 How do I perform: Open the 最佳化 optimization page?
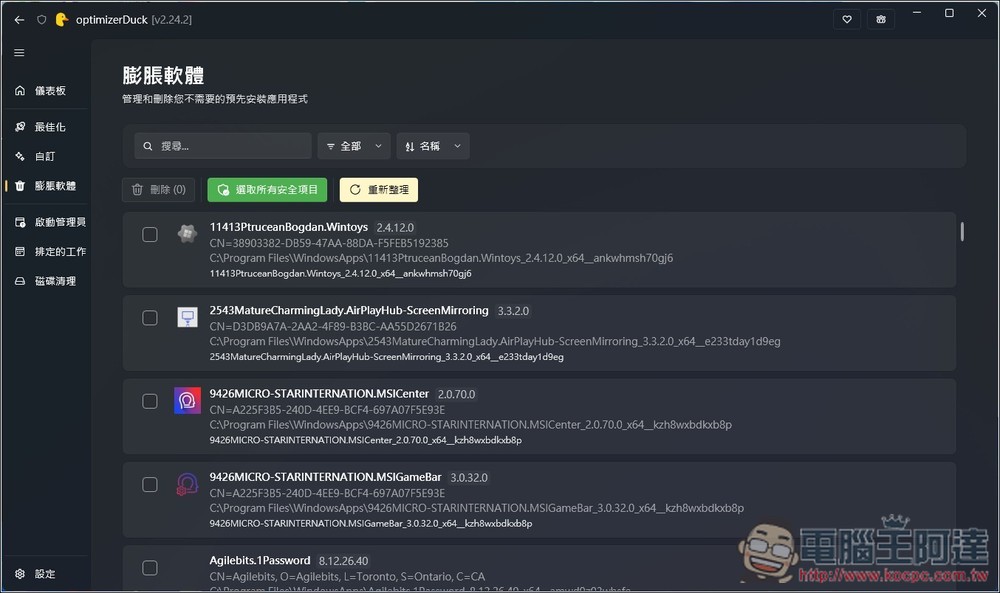(45, 127)
